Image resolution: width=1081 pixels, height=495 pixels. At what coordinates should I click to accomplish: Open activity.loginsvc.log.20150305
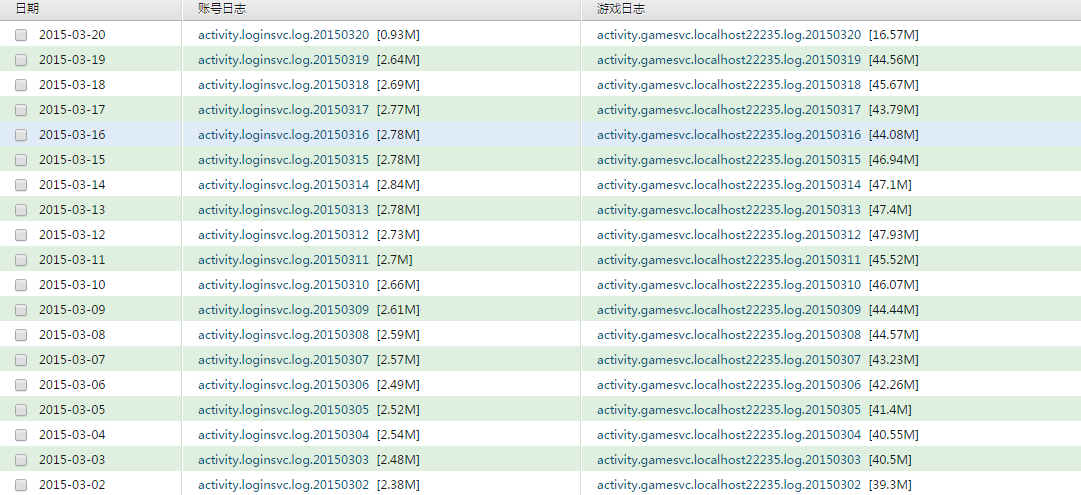(283, 410)
